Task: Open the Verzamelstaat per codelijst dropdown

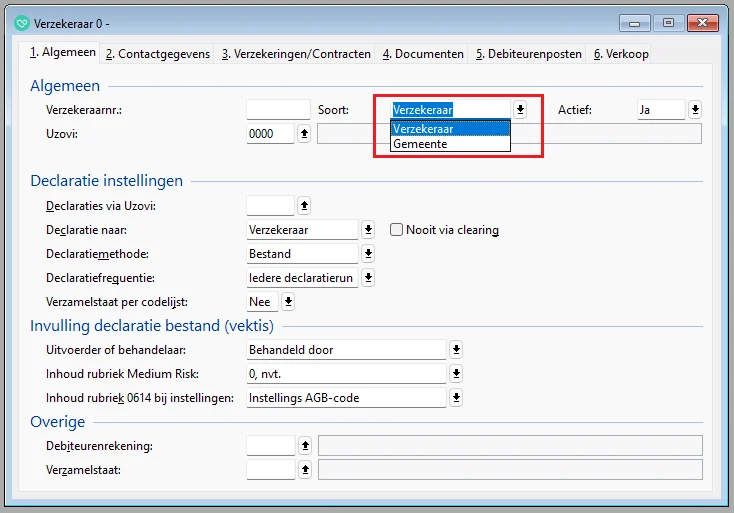Action: tap(288, 302)
